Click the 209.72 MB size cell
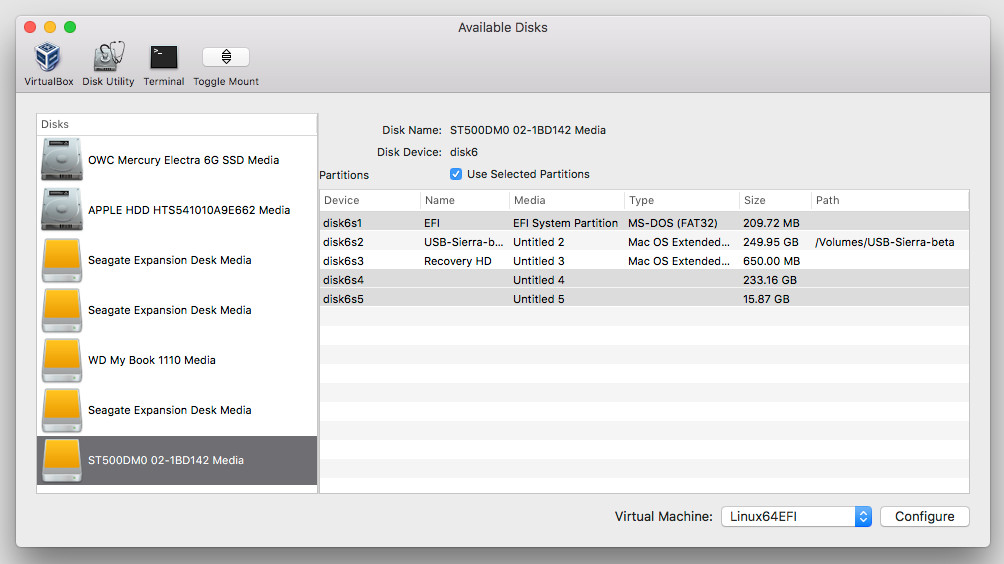The width and height of the screenshot is (1004, 564). 772,223
